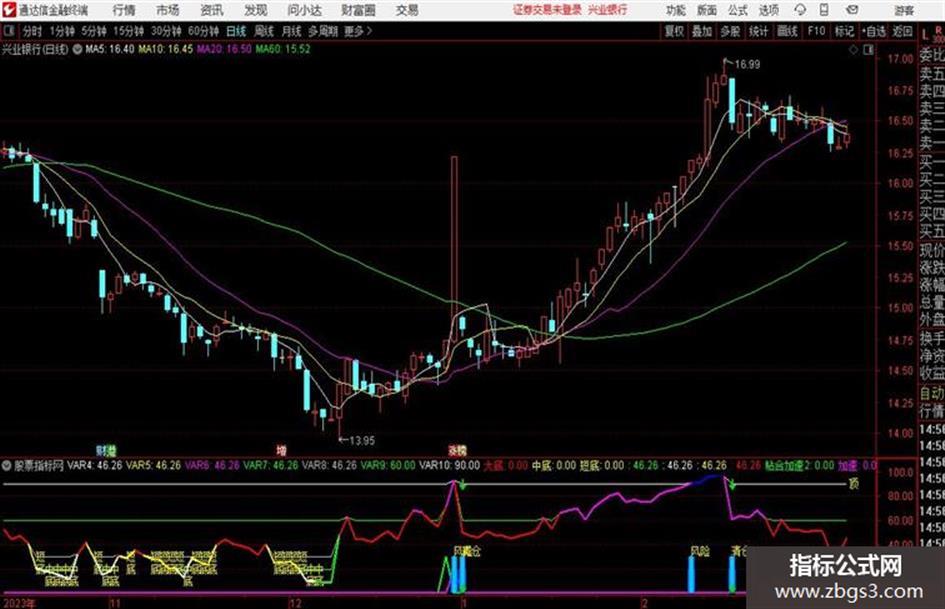Image resolution: width=945 pixels, height=609 pixels.
Task: Select the 月线 monthly chart tab
Action: coord(292,31)
